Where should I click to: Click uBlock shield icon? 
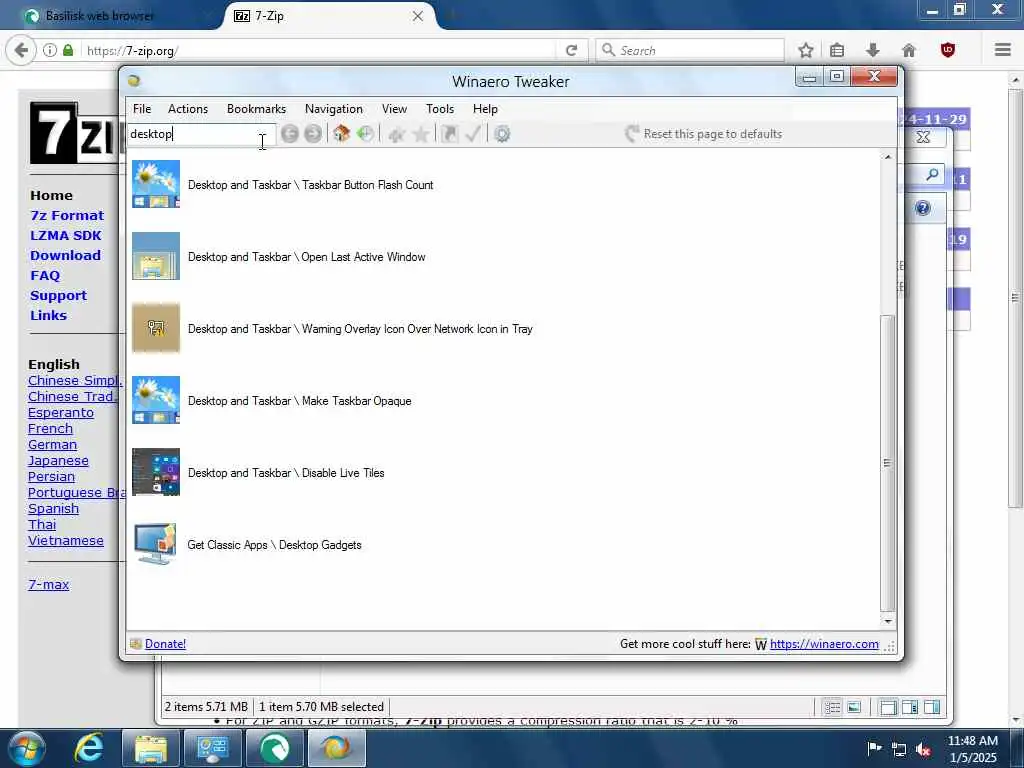948,50
